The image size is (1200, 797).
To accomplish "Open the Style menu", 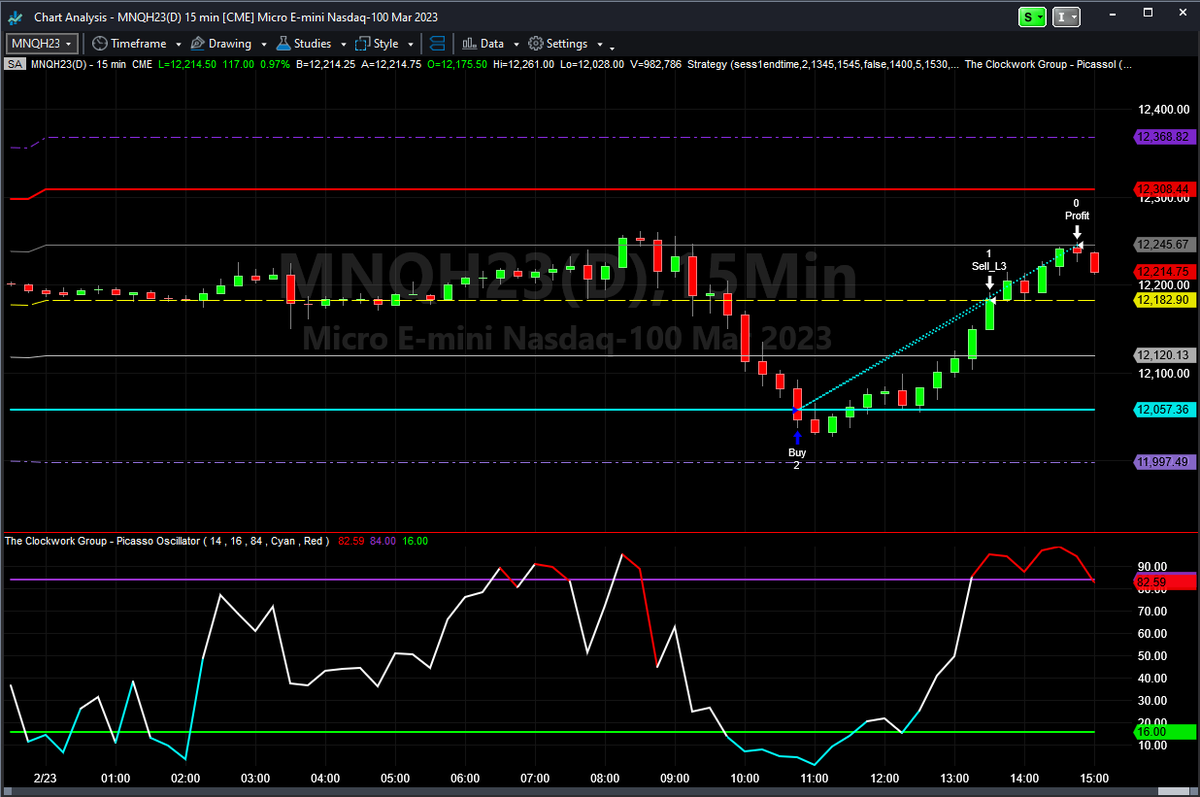I will [377, 44].
